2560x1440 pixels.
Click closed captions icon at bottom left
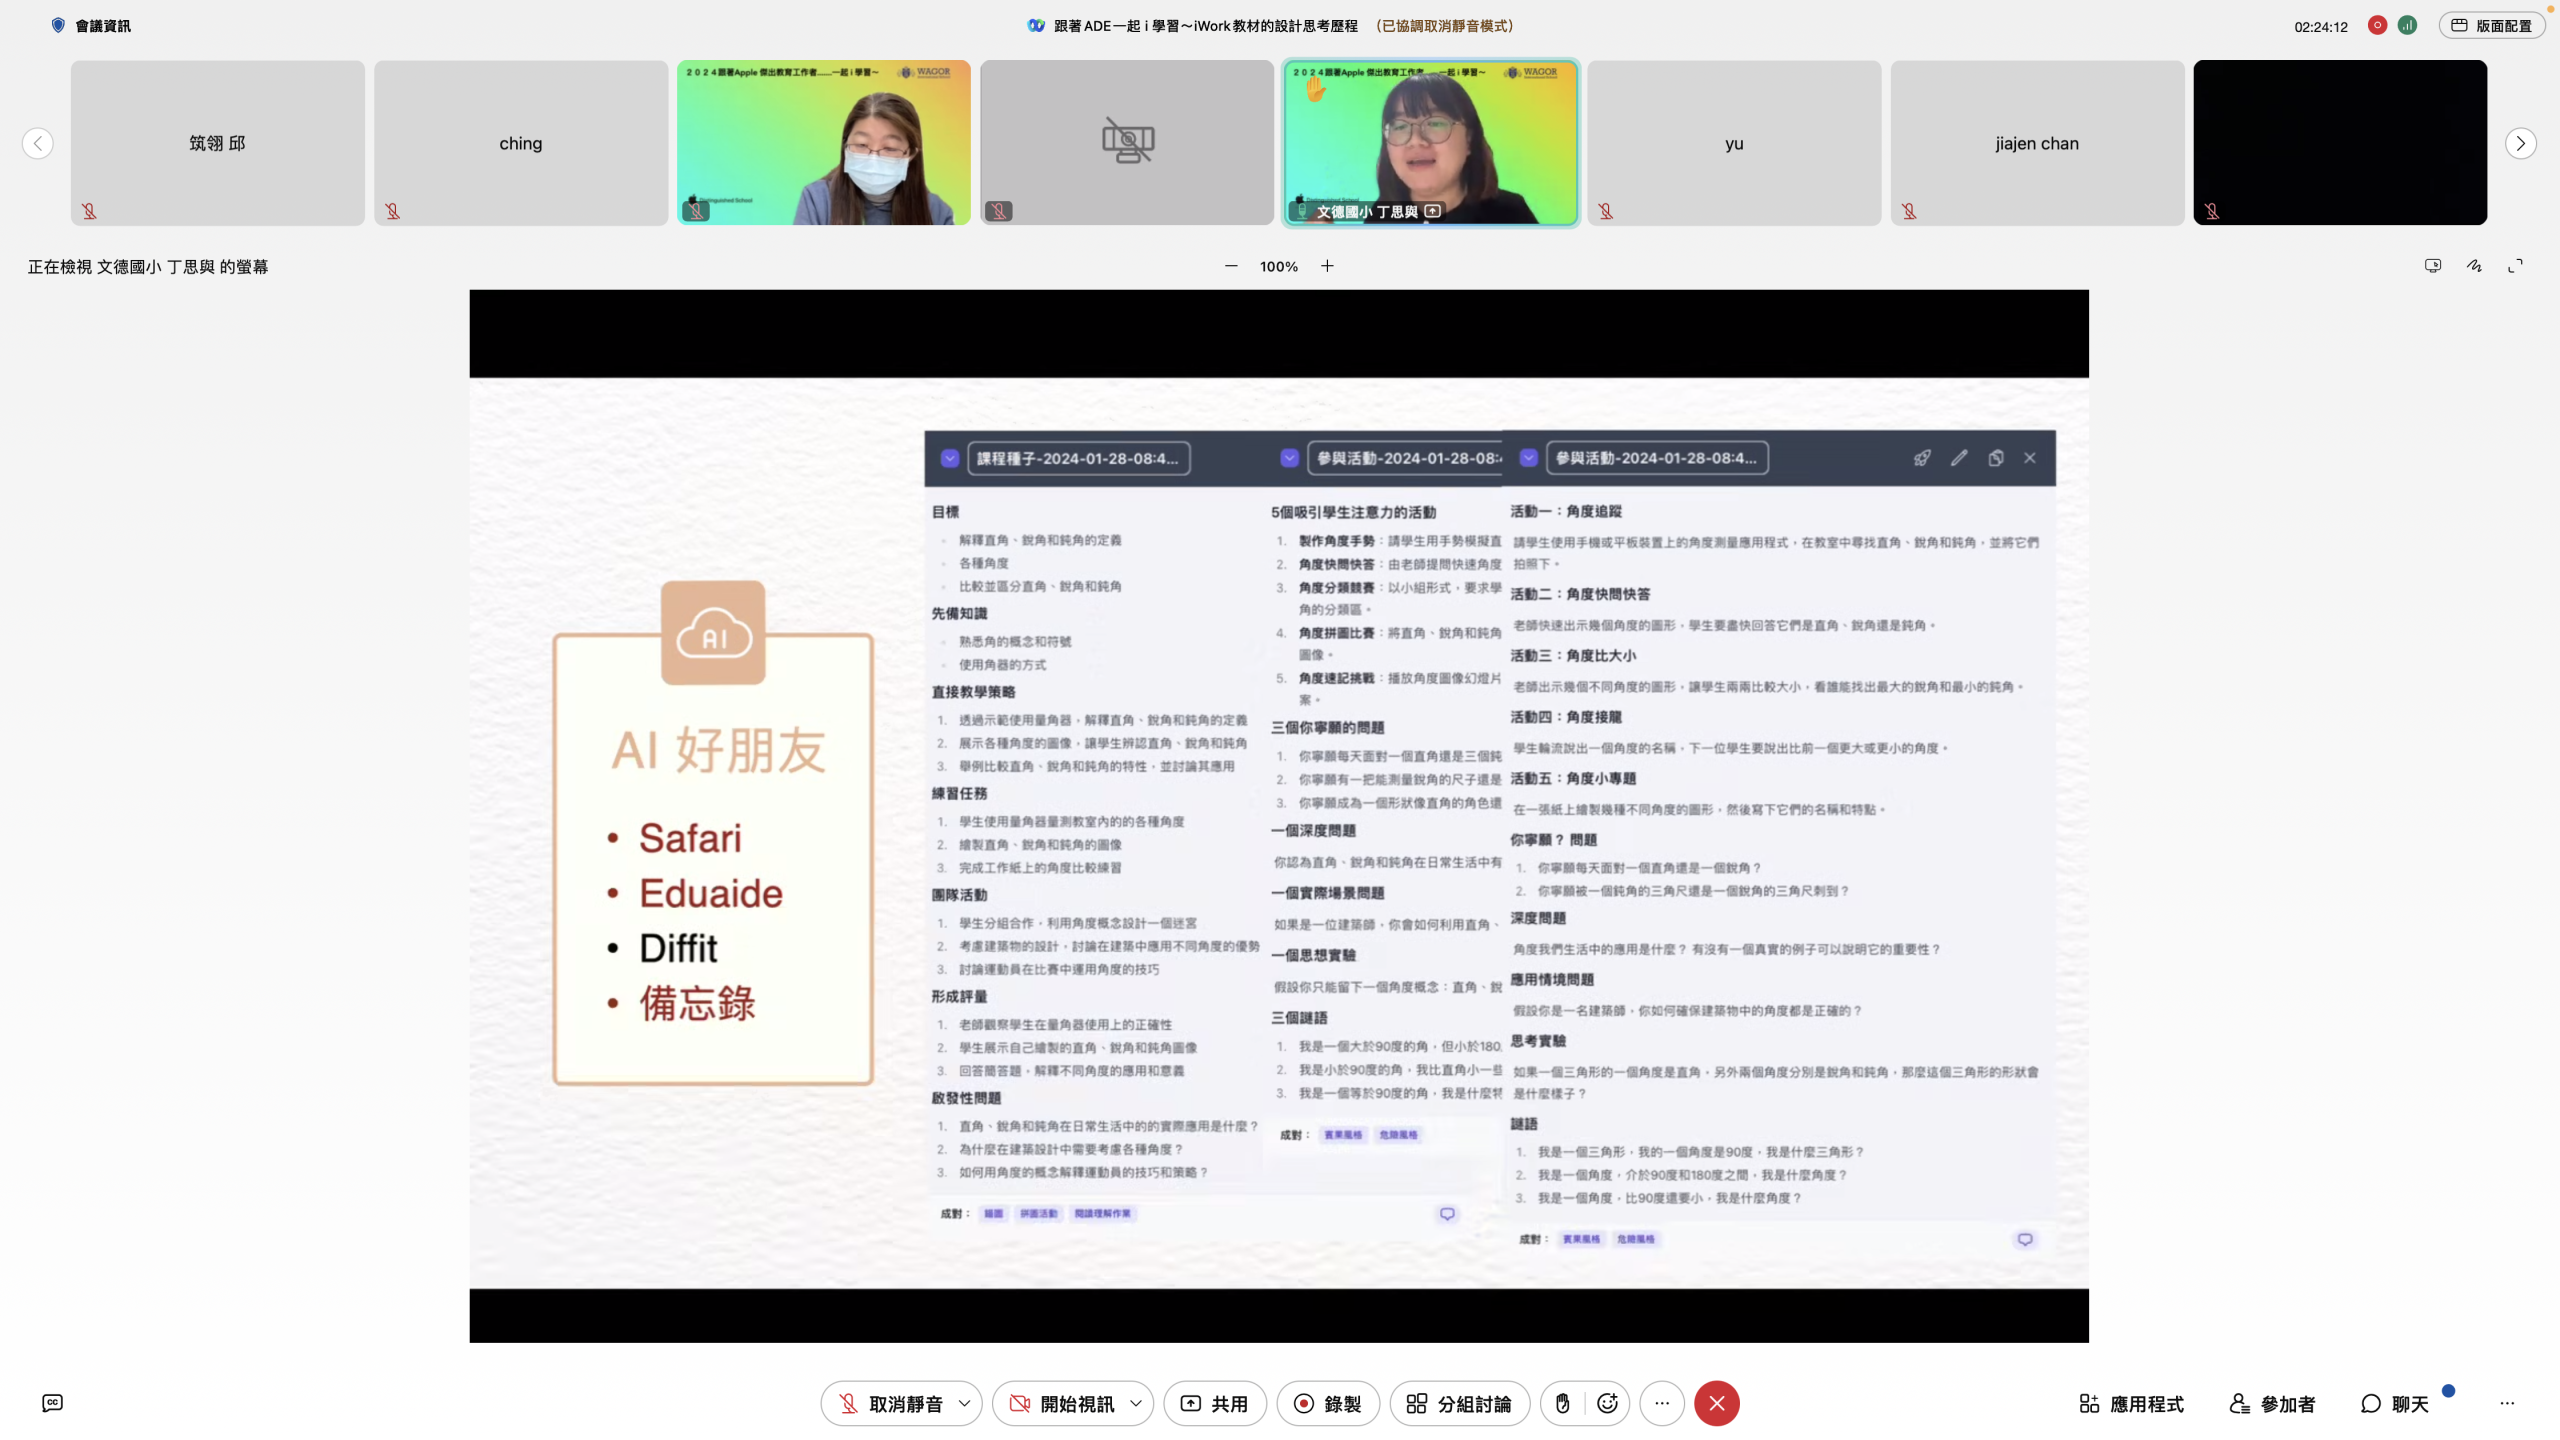[53, 1403]
